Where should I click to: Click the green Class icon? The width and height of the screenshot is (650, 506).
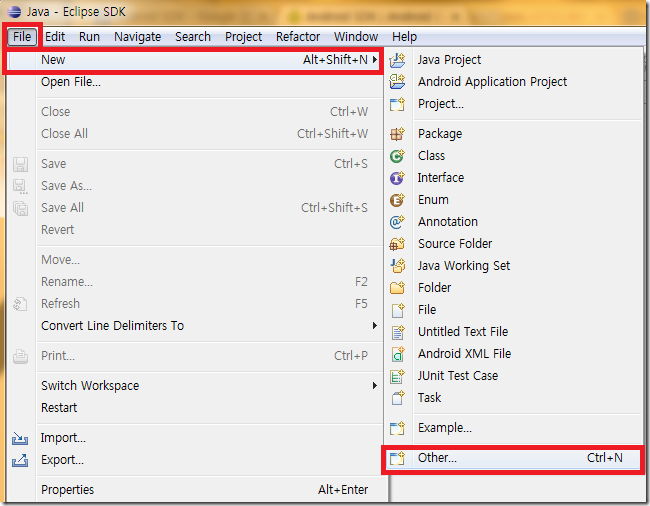[x=397, y=156]
